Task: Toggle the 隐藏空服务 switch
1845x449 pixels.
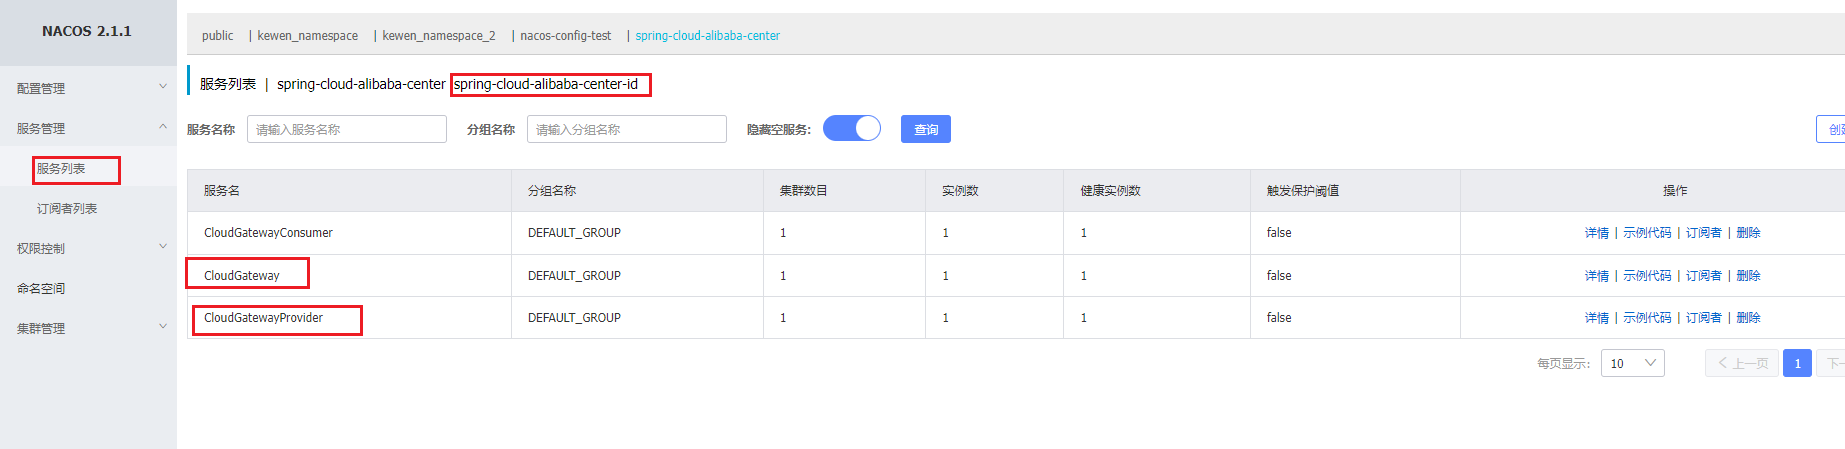Action: (x=852, y=128)
